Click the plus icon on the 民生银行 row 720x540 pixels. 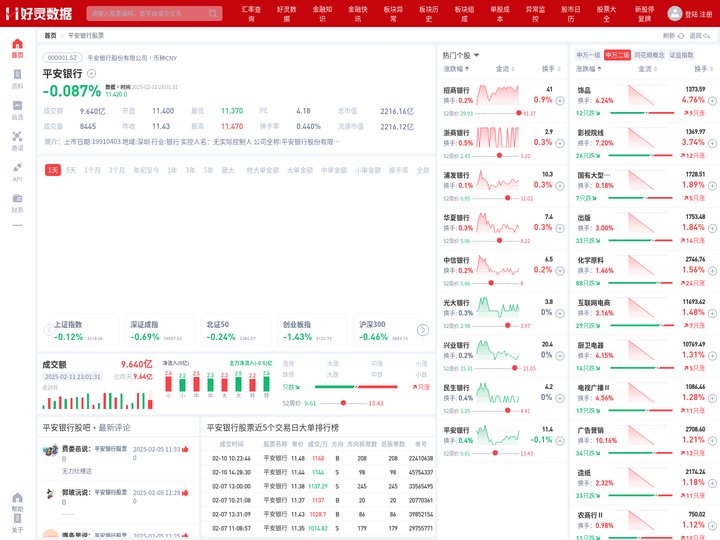click(560, 398)
